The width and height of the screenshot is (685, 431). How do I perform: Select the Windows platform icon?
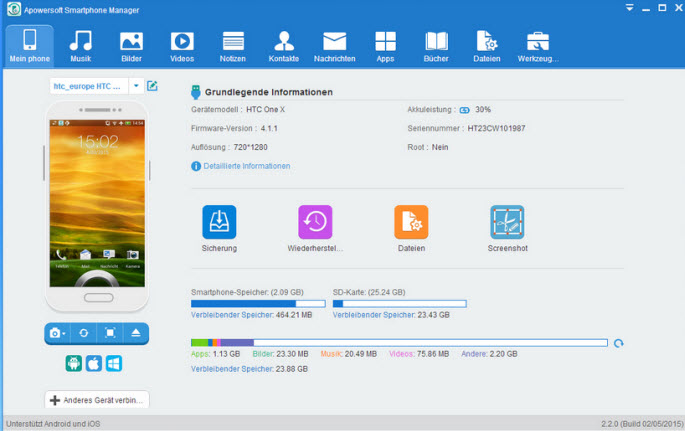pyautogui.click(x=114, y=363)
